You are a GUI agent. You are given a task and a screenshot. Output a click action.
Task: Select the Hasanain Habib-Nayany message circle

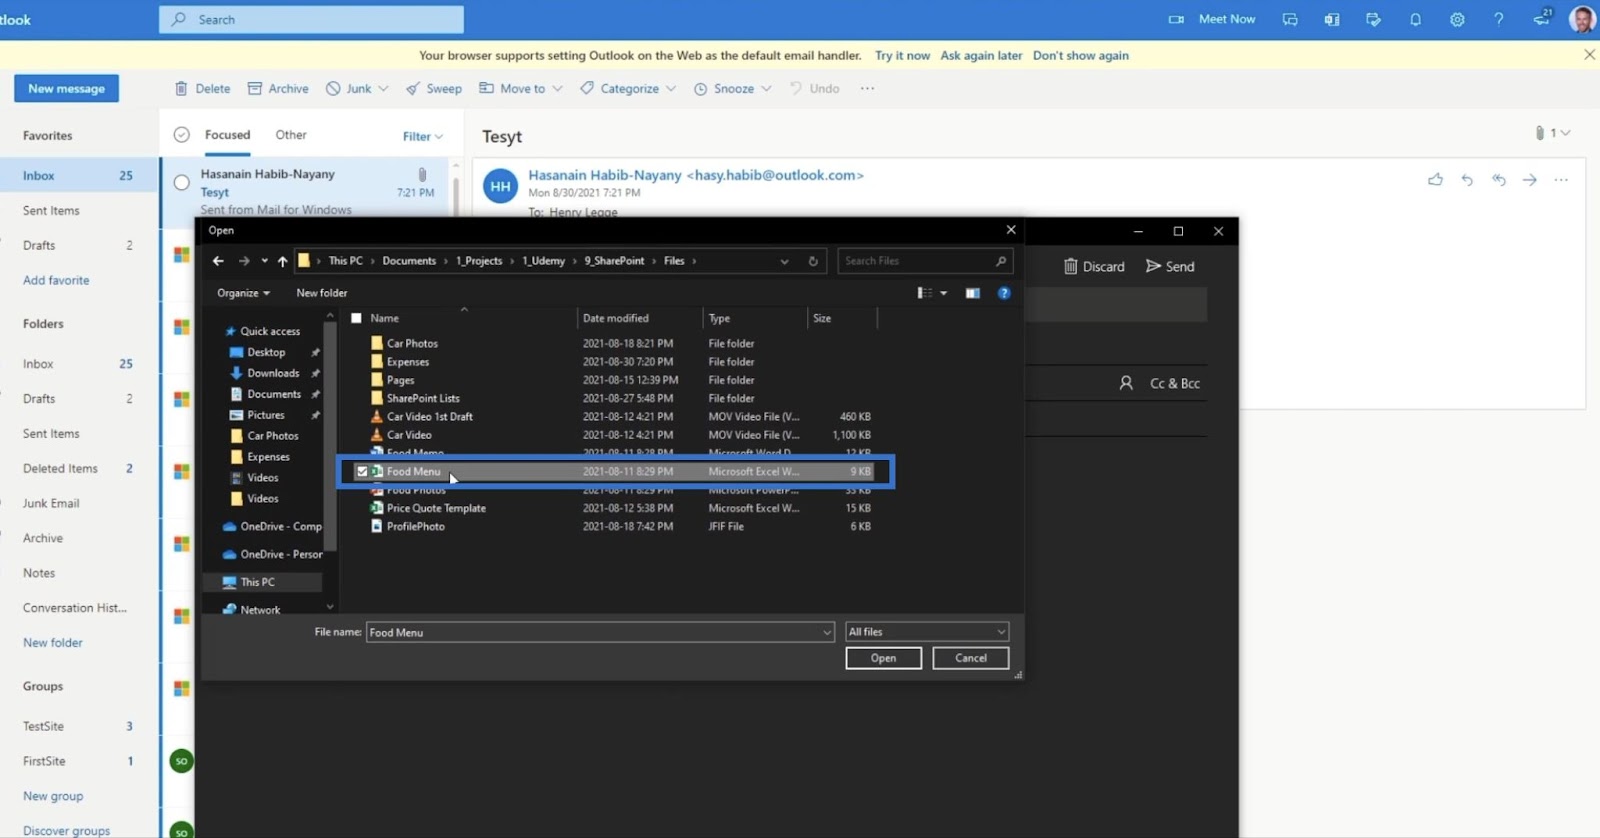181,182
